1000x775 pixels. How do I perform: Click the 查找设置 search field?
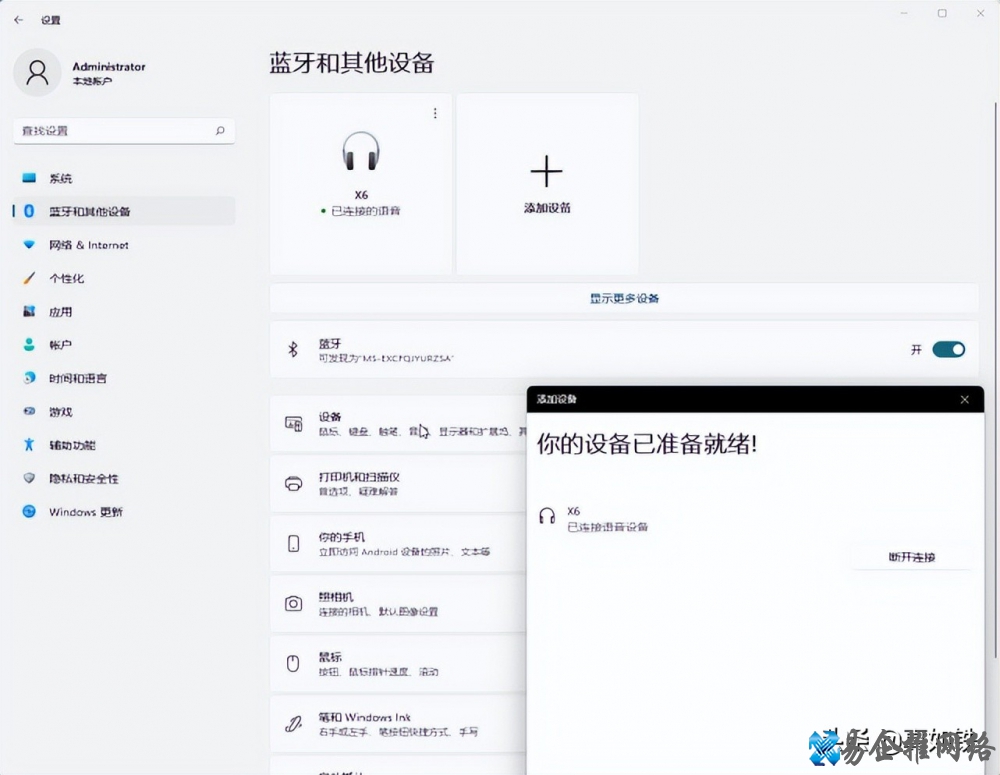pos(115,131)
